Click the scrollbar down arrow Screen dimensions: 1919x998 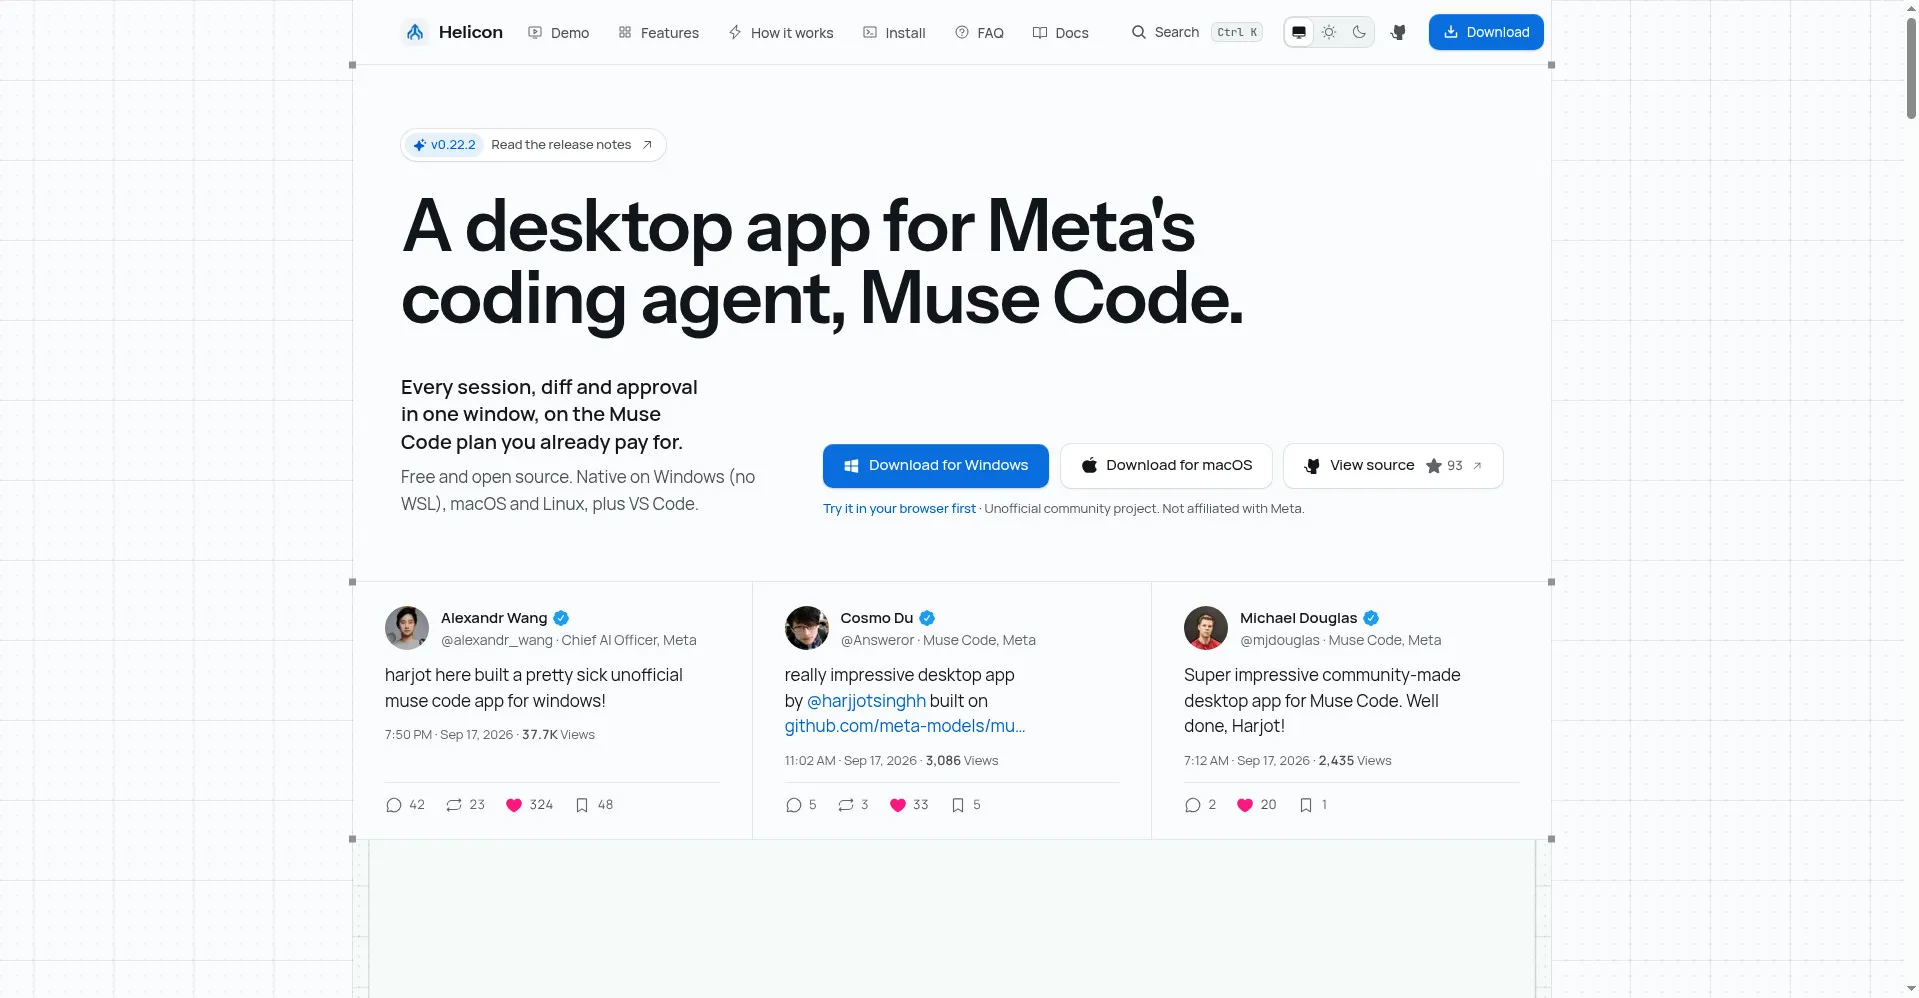pyautogui.click(x=1911, y=989)
